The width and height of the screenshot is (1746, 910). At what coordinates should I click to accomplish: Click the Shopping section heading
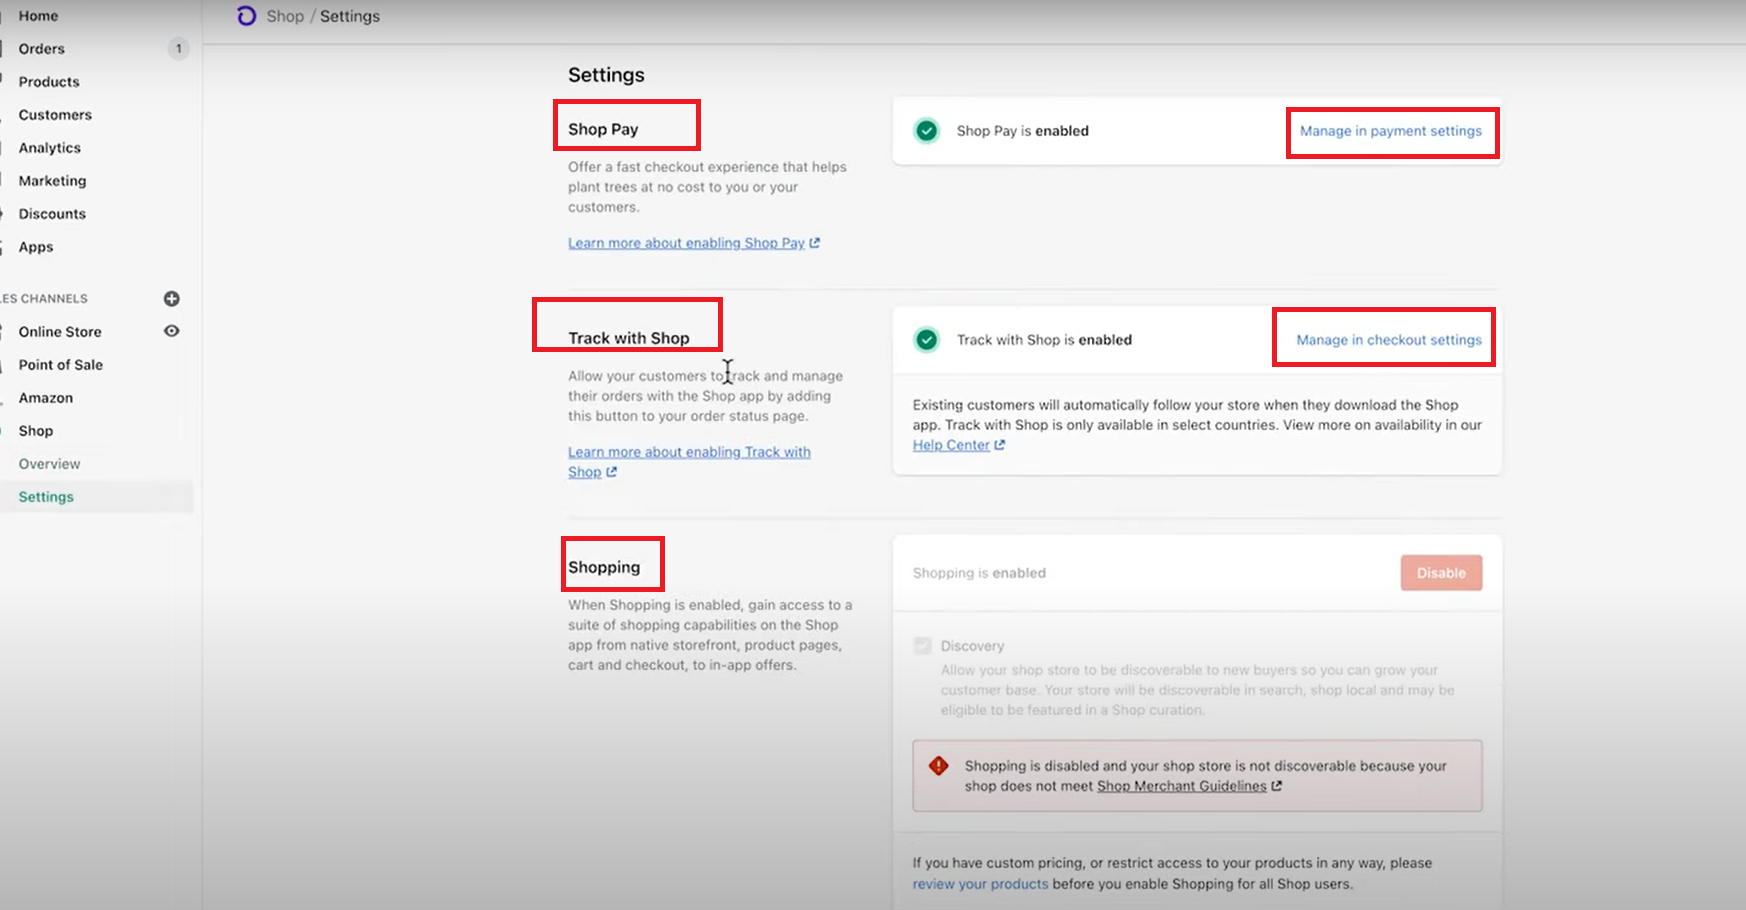pyautogui.click(x=604, y=567)
